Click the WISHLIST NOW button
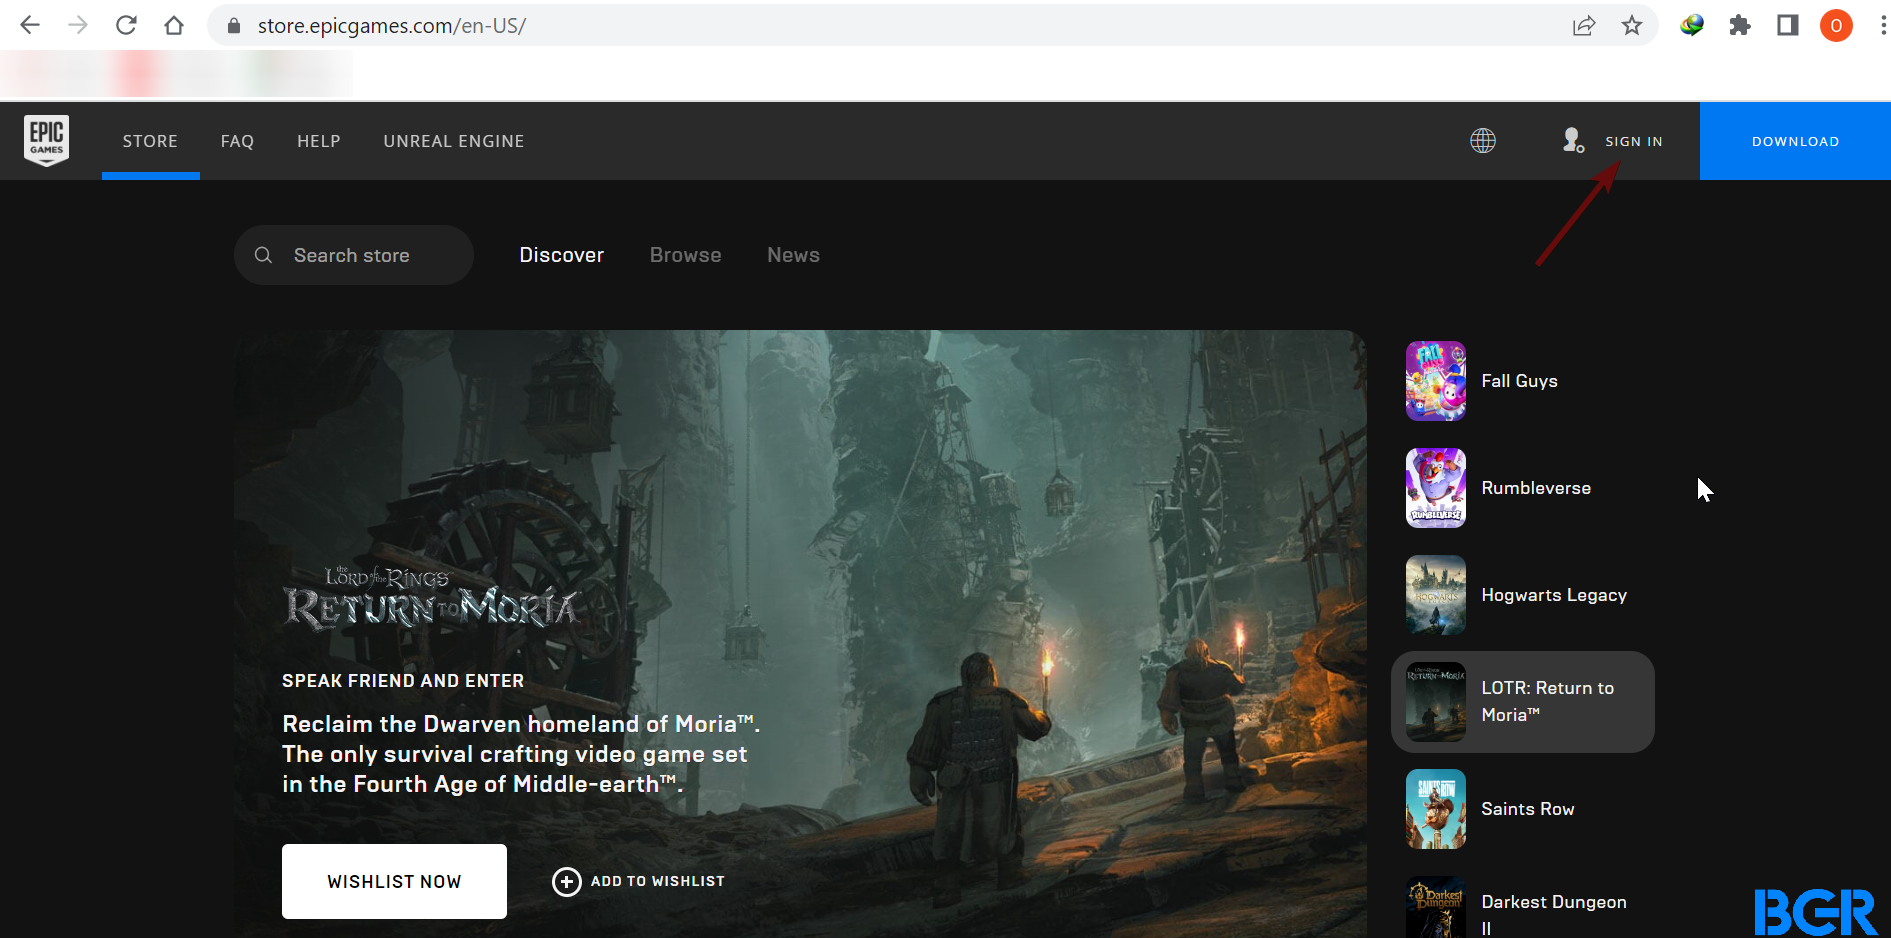Screen dimensions: 1891x938 point(394,881)
